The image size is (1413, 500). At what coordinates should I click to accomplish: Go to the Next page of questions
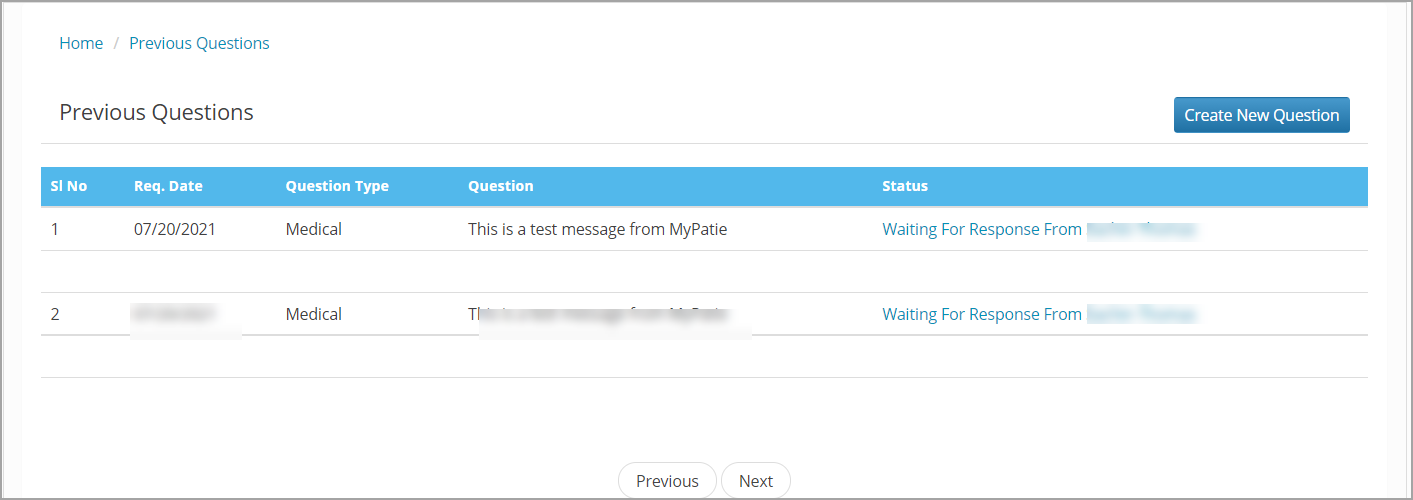click(x=756, y=481)
